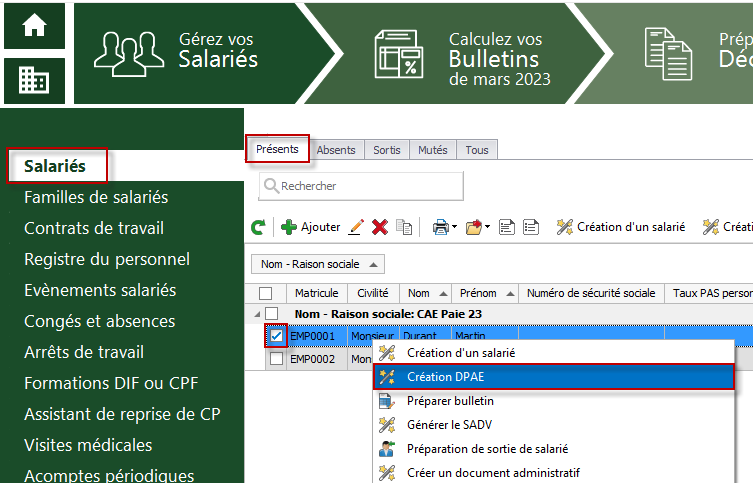Click the red X delete icon
Viewport: 753px width, 483px height.
pos(380,228)
